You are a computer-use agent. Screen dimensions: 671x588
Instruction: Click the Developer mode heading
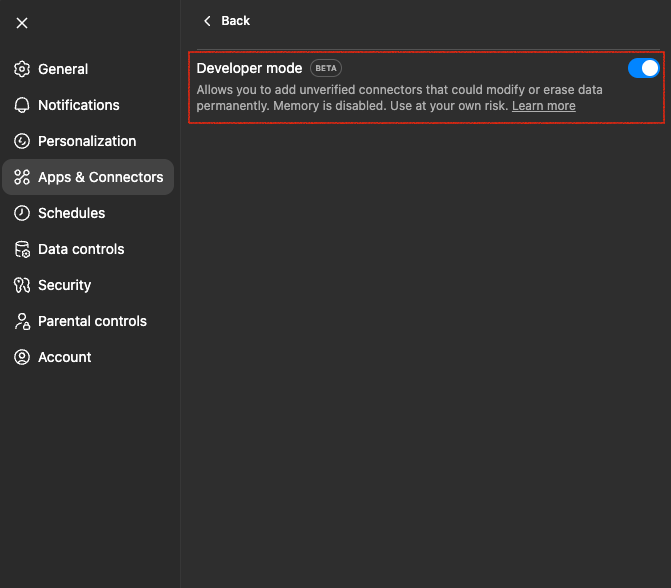point(249,68)
